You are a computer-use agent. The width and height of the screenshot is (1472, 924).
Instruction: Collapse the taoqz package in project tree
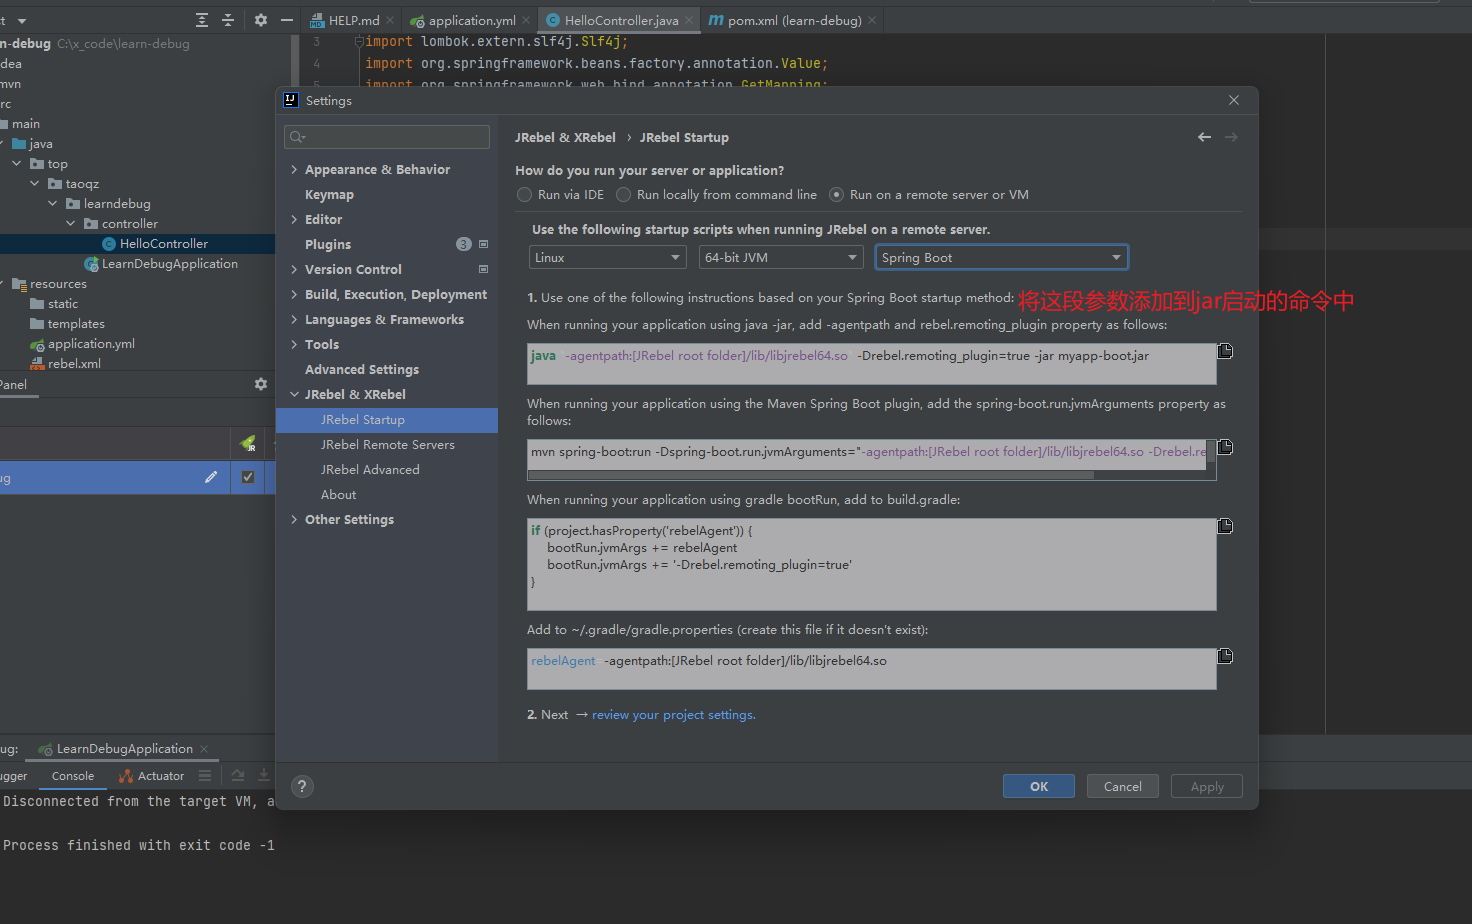coord(35,183)
